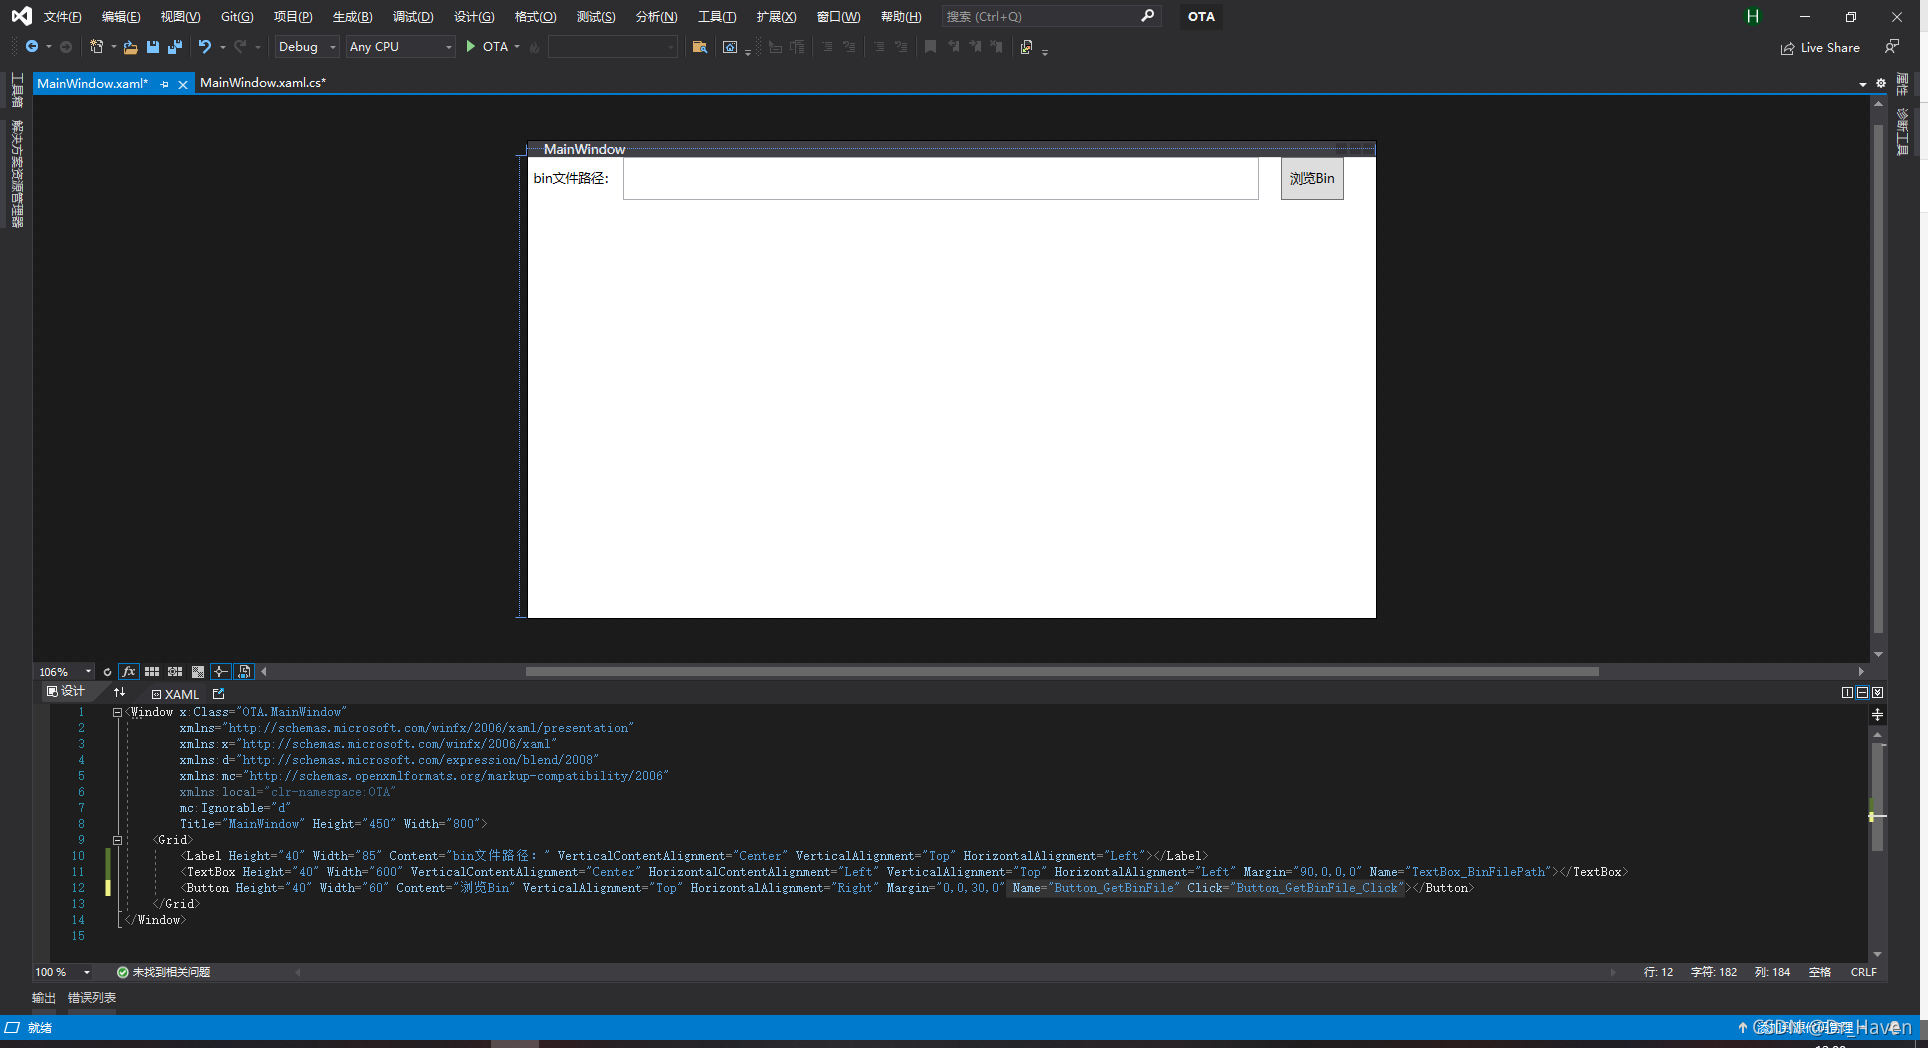Click the Save All icon

coord(175,47)
